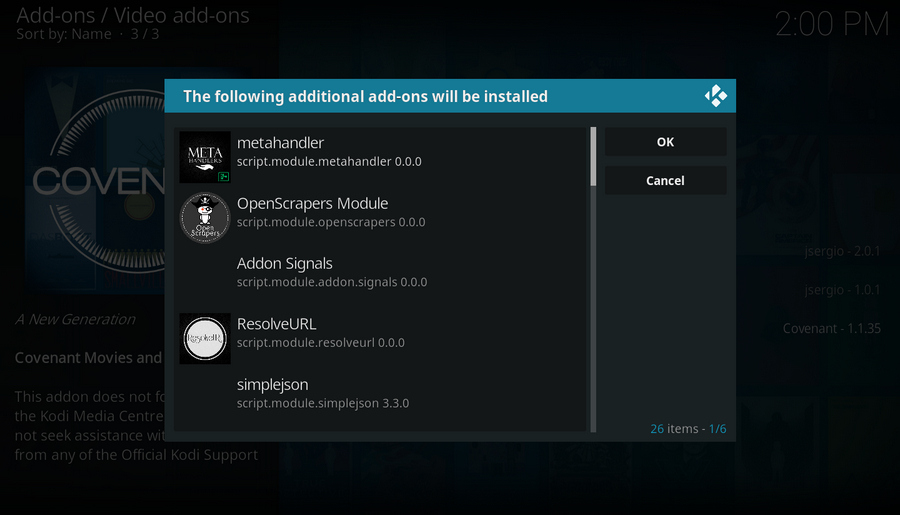900x515 pixels.
Task: Click the Covenant add-on artwork thumbnail
Action: 95,181
